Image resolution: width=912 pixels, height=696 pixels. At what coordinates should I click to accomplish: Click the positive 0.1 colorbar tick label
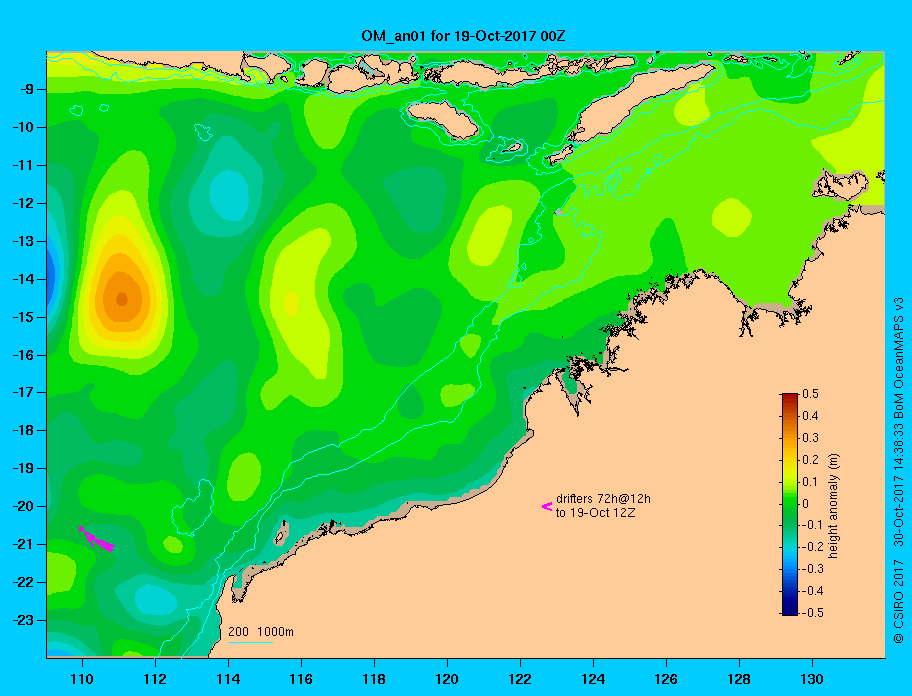(x=810, y=481)
